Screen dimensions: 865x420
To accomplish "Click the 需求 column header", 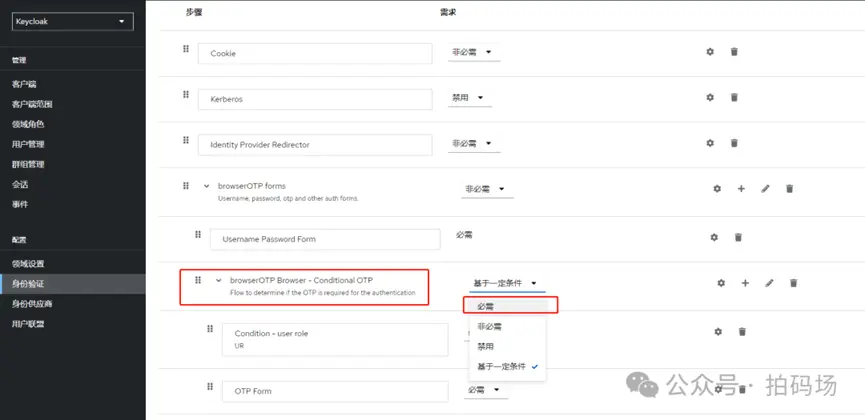I will point(448,12).
